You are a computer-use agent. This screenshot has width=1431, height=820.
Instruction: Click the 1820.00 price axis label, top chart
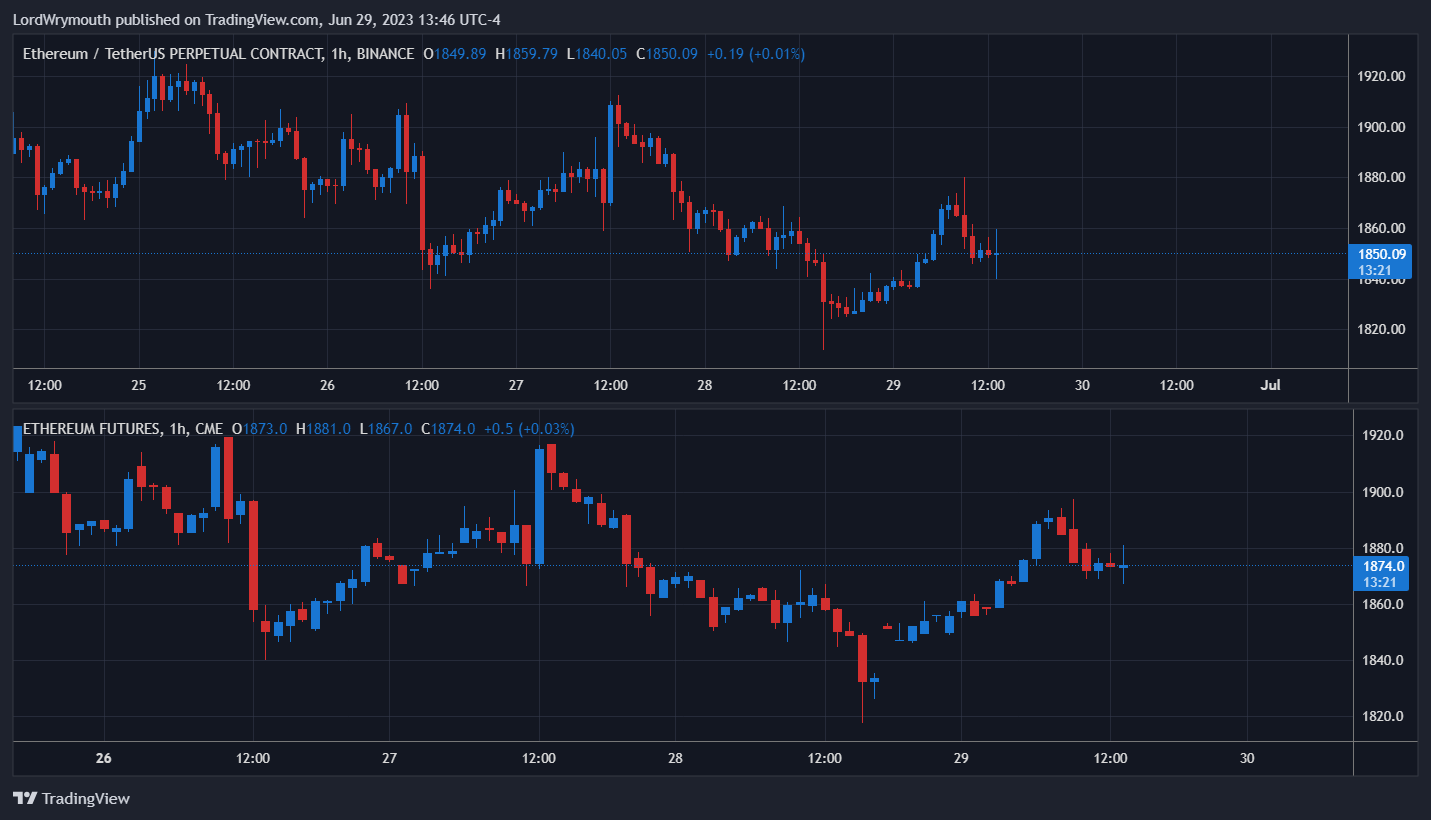pyautogui.click(x=1383, y=329)
